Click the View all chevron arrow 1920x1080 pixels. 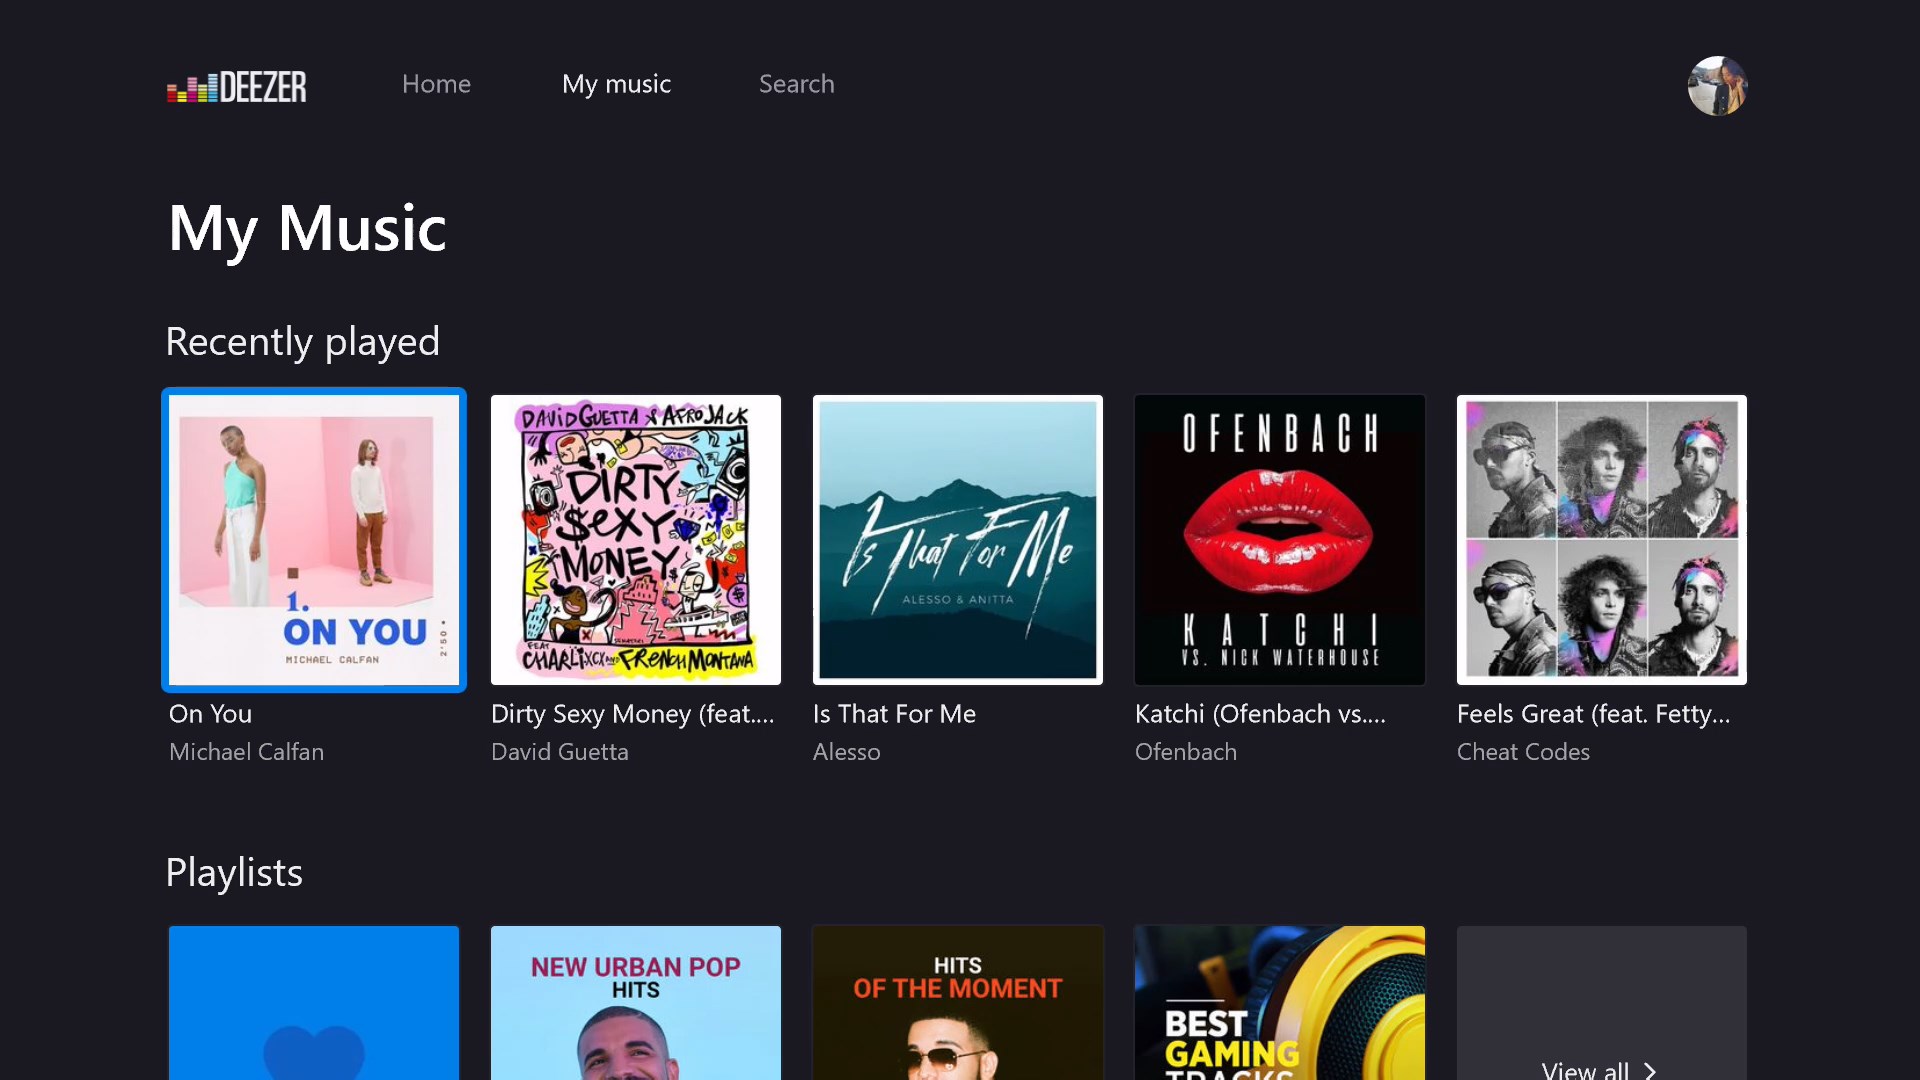click(1650, 1070)
